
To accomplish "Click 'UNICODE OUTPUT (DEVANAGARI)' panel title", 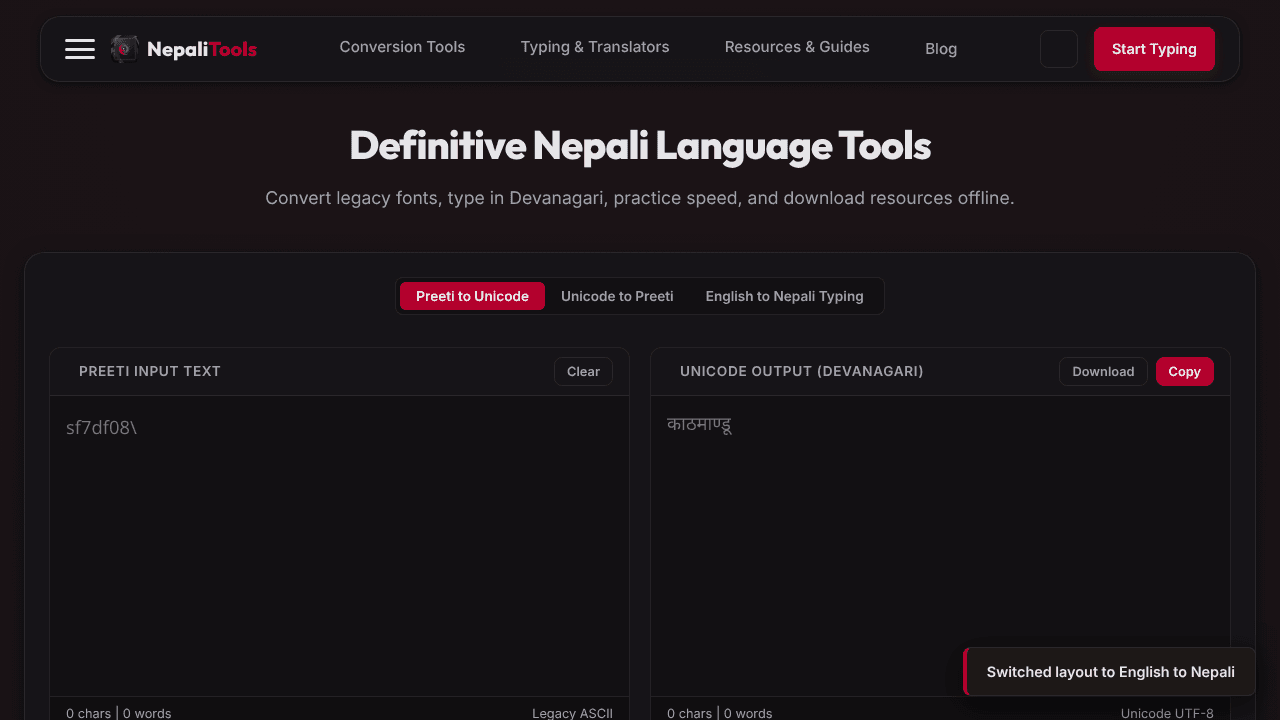I will point(802,371).
